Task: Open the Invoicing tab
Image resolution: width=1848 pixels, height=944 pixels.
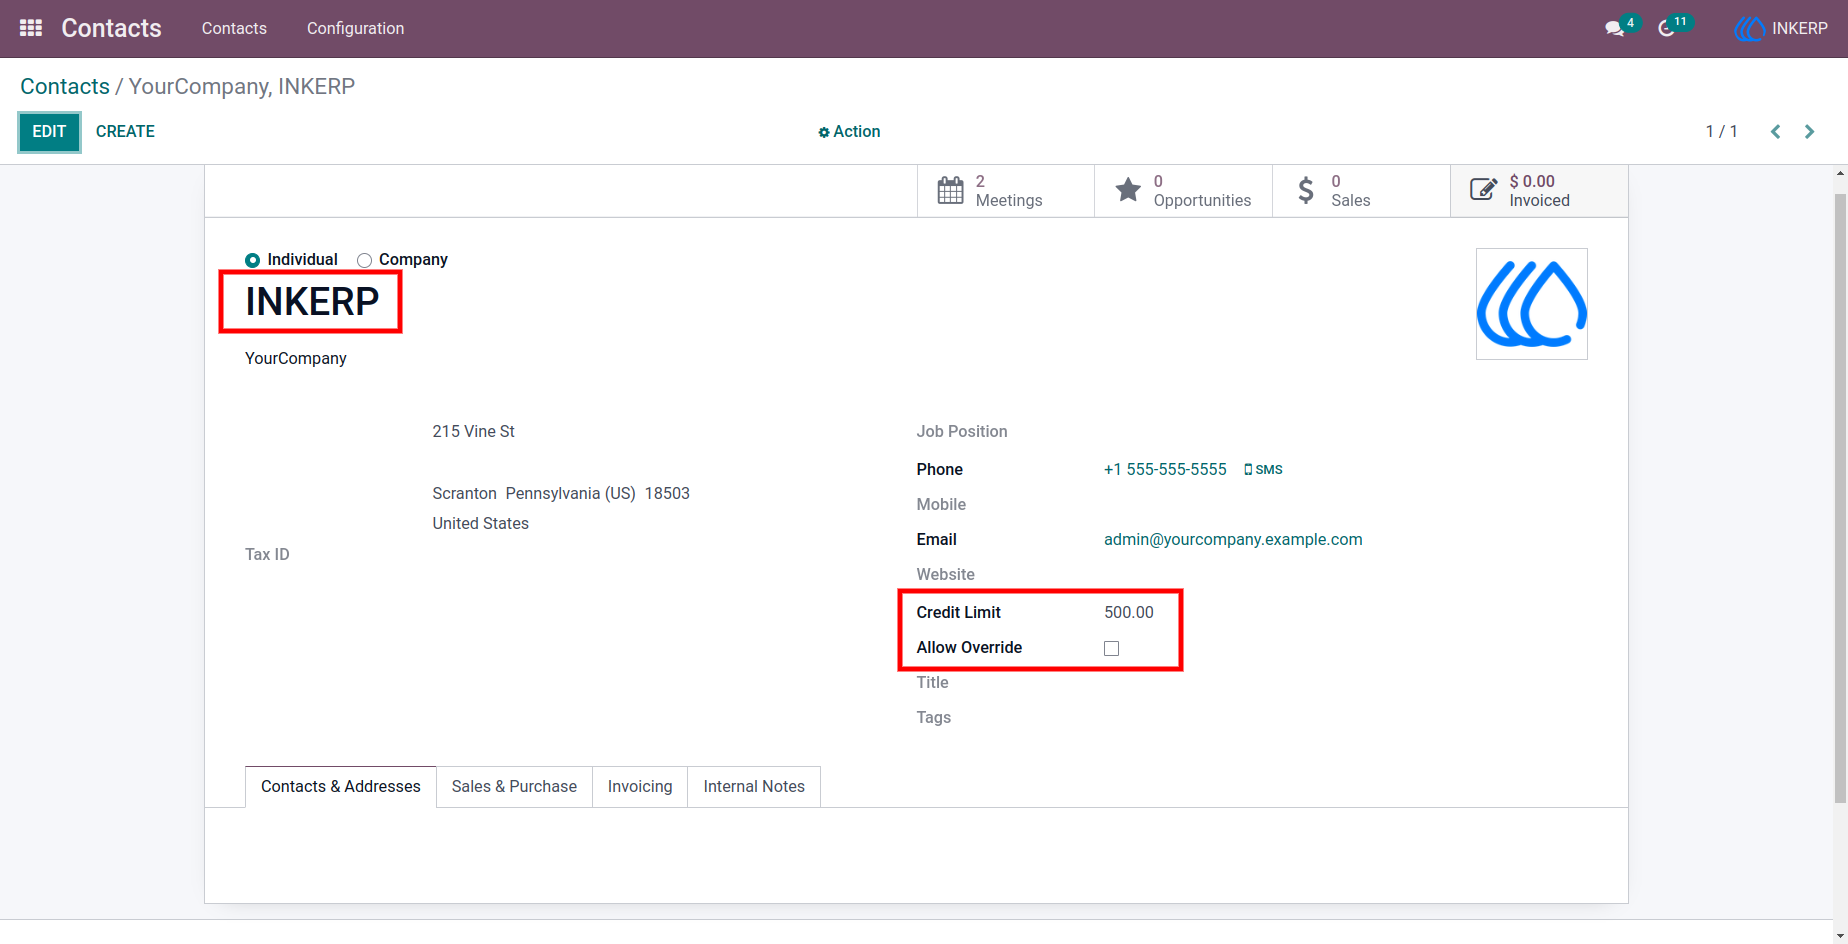Action: pos(640,787)
